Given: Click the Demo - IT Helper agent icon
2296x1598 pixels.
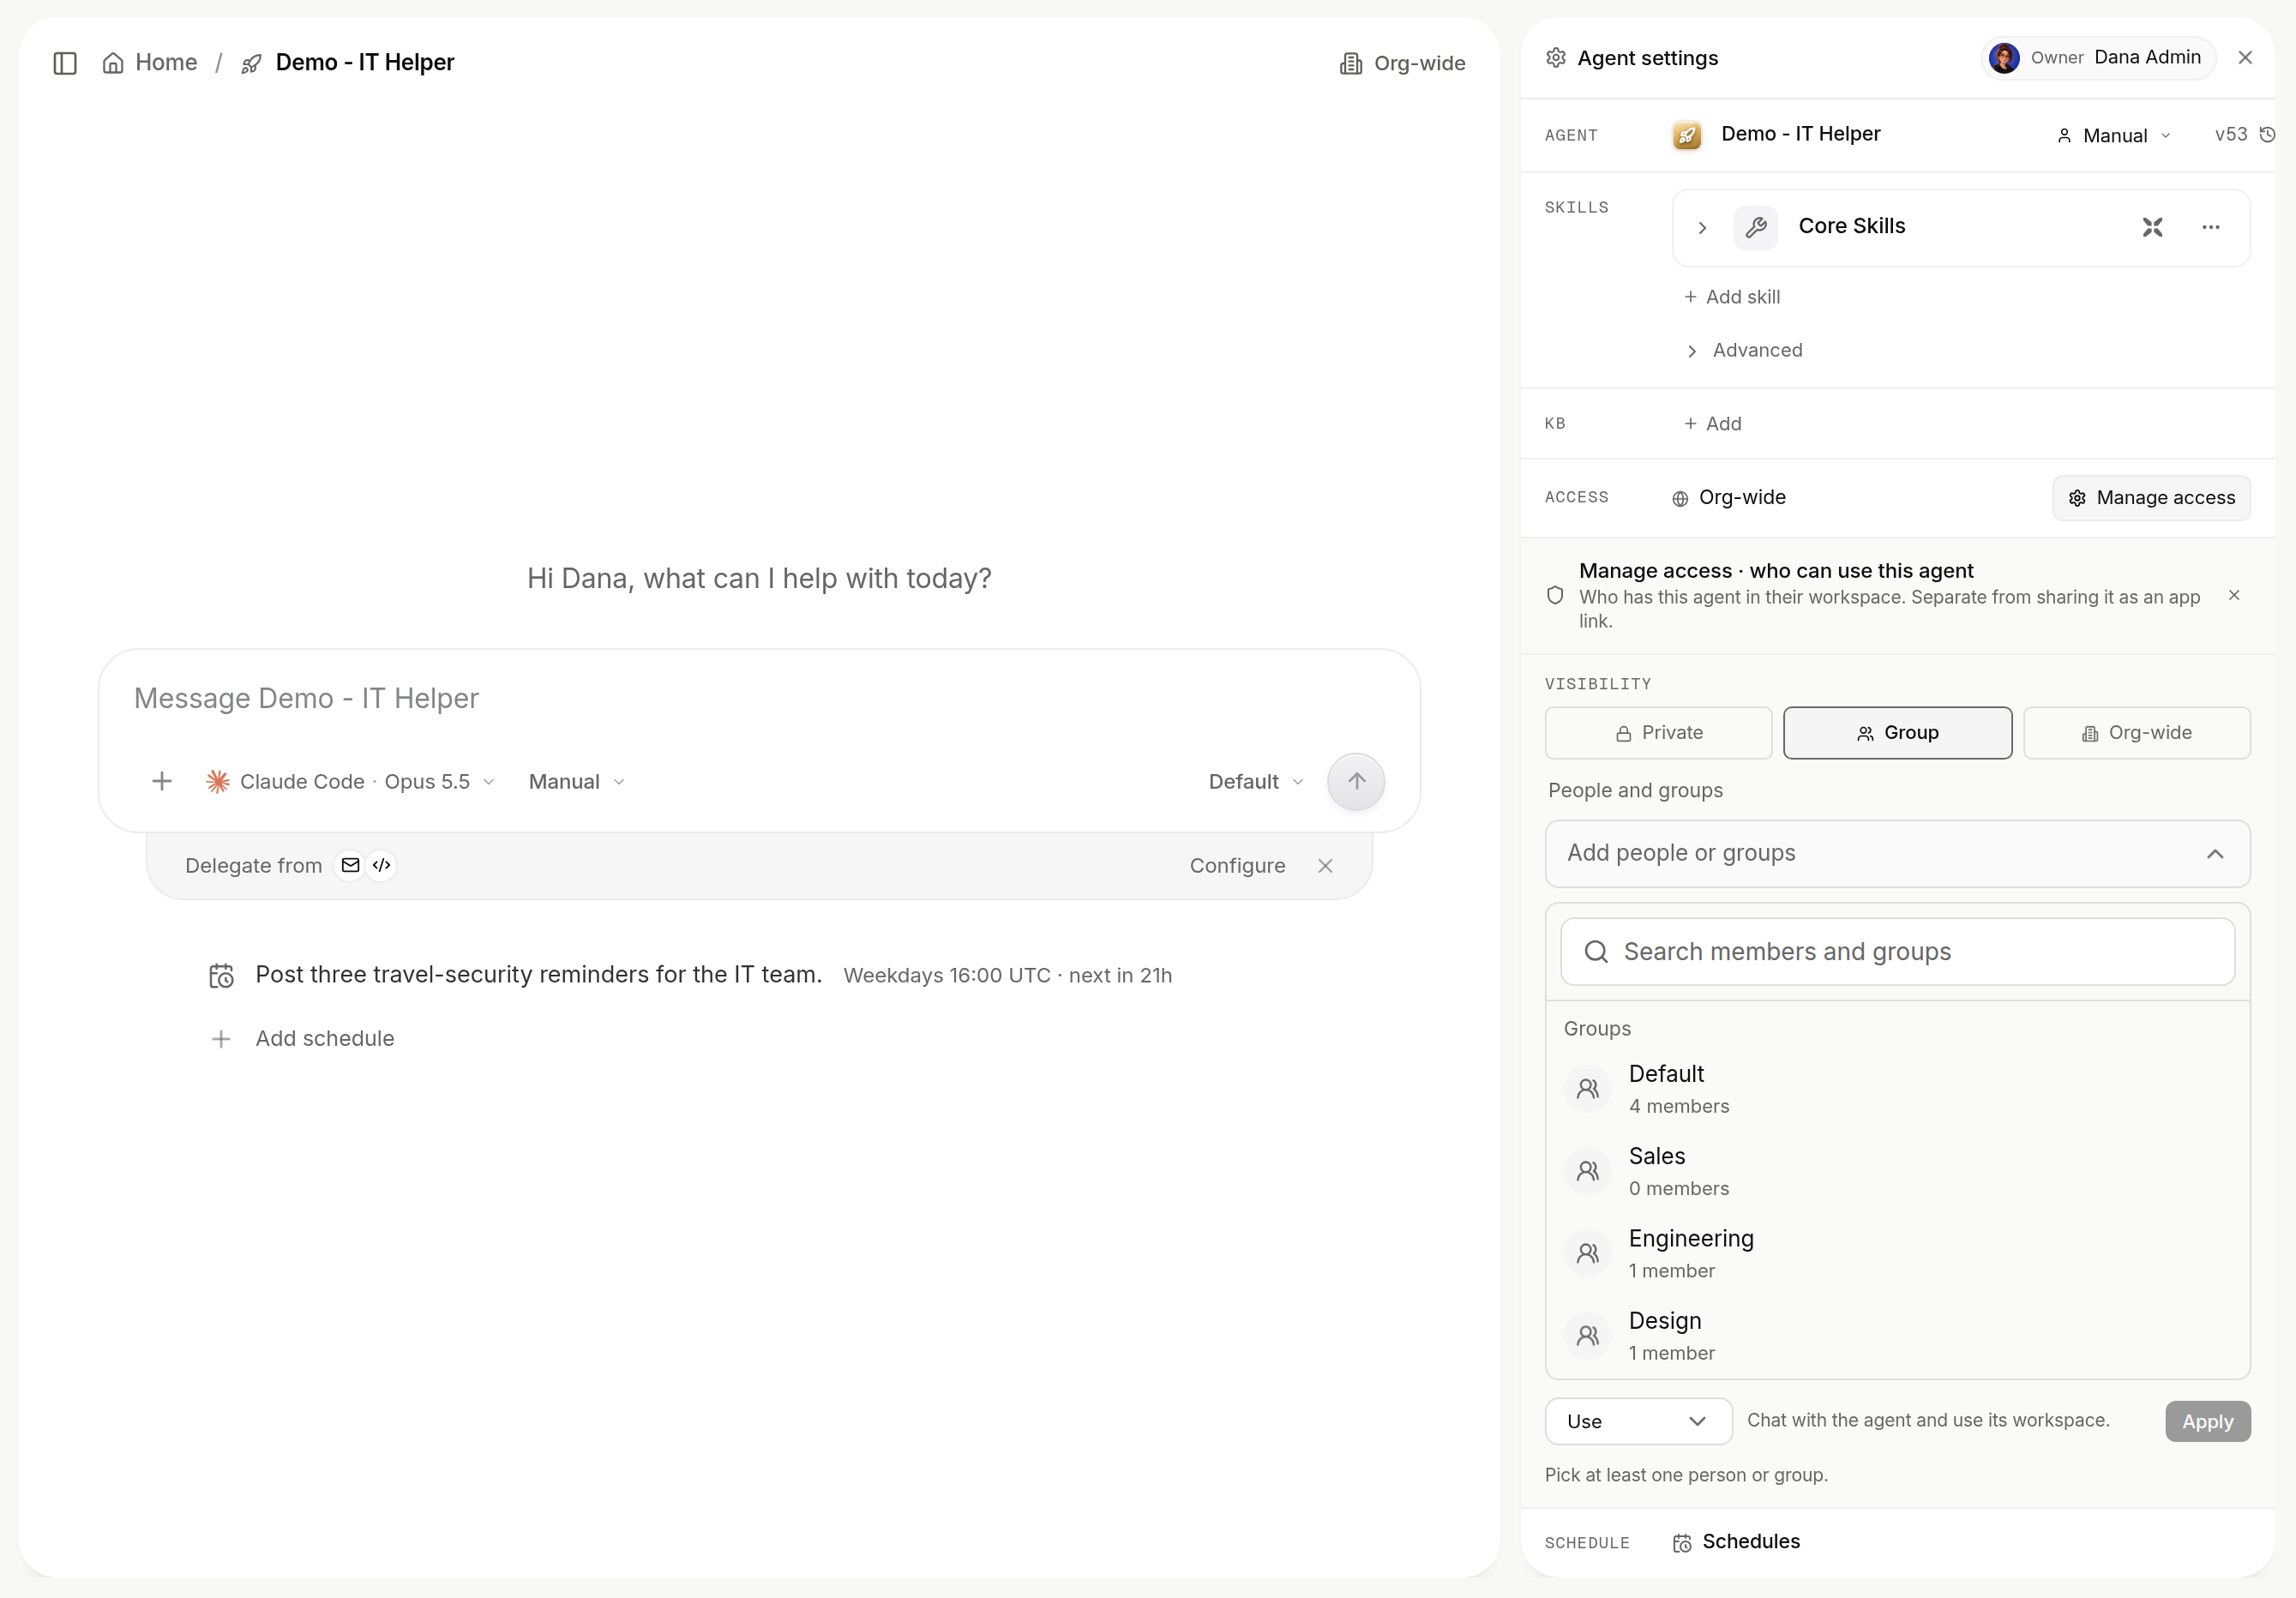Looking at the screenshot, I should pos(1687,135).
